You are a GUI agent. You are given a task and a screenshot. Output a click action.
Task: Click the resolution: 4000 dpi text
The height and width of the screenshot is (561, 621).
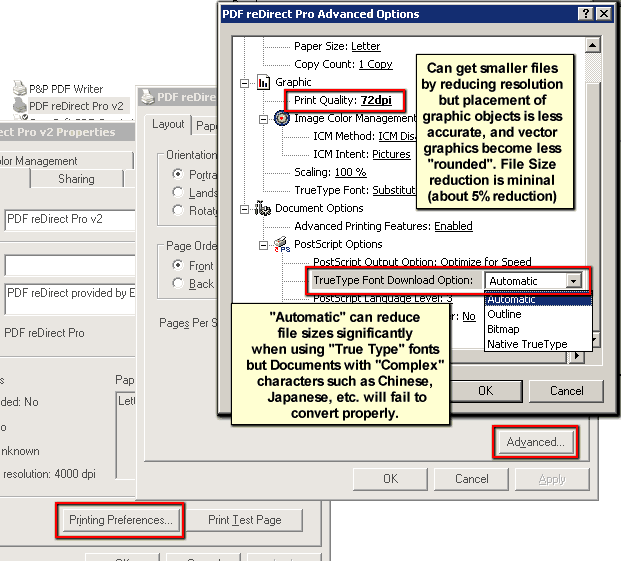click(x=49, y=474)
